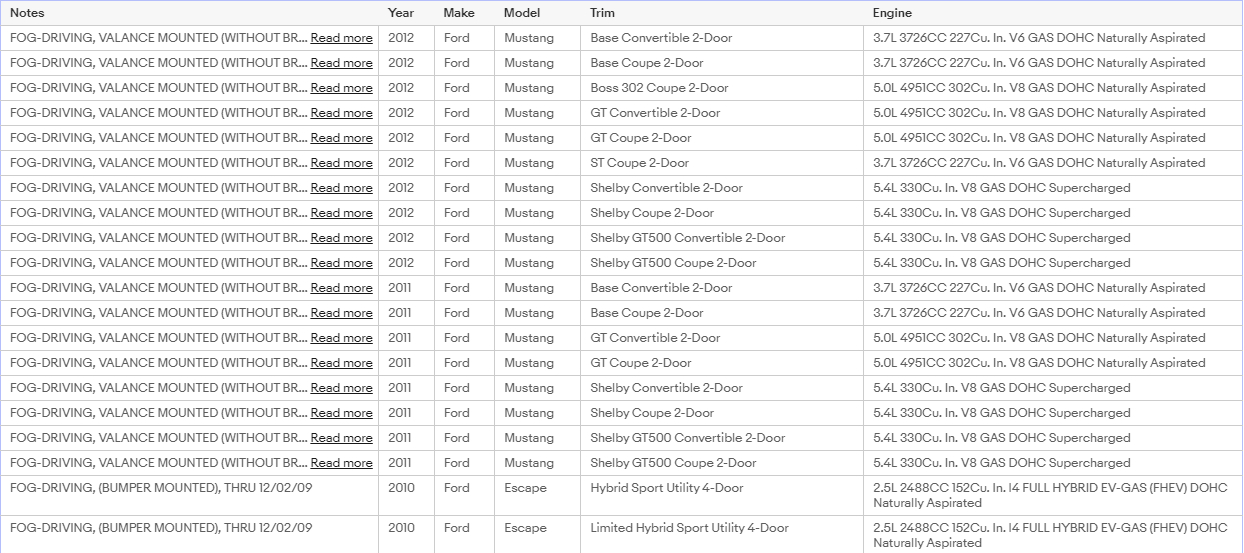Image resolution: width=1244 pixels, height=553 pixels.
Task: Select the Year column header
Action: coord(401,13)
